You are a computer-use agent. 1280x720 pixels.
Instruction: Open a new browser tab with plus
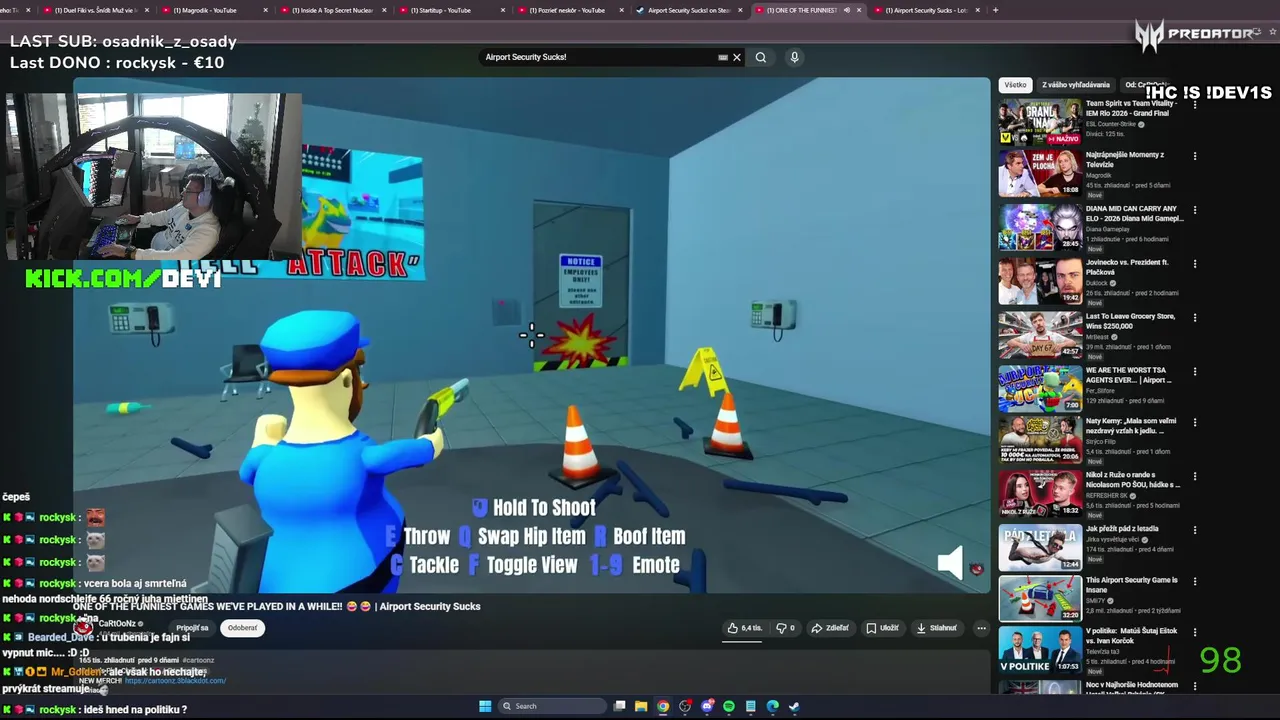point(995,10)
